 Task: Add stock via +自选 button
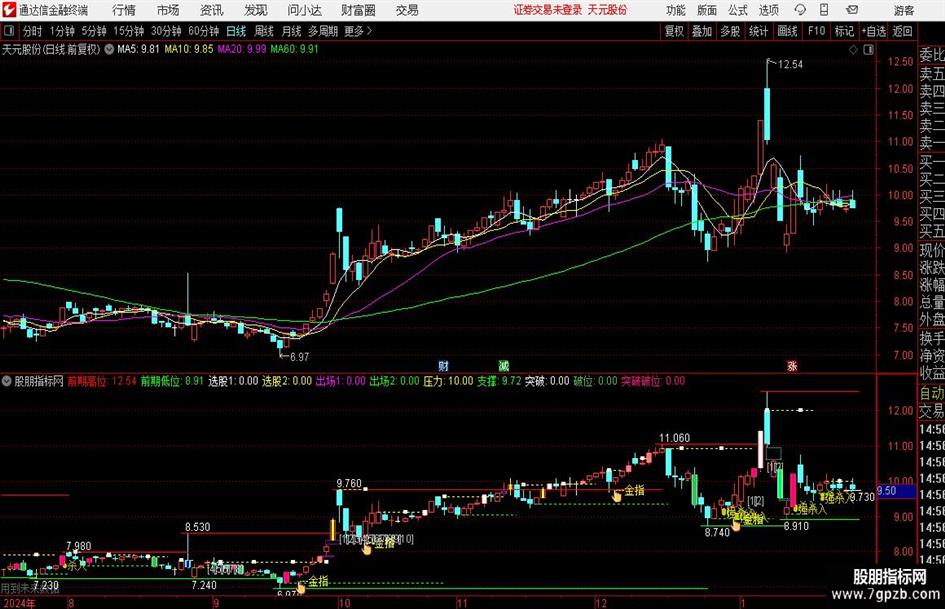[x=874, y=31]
